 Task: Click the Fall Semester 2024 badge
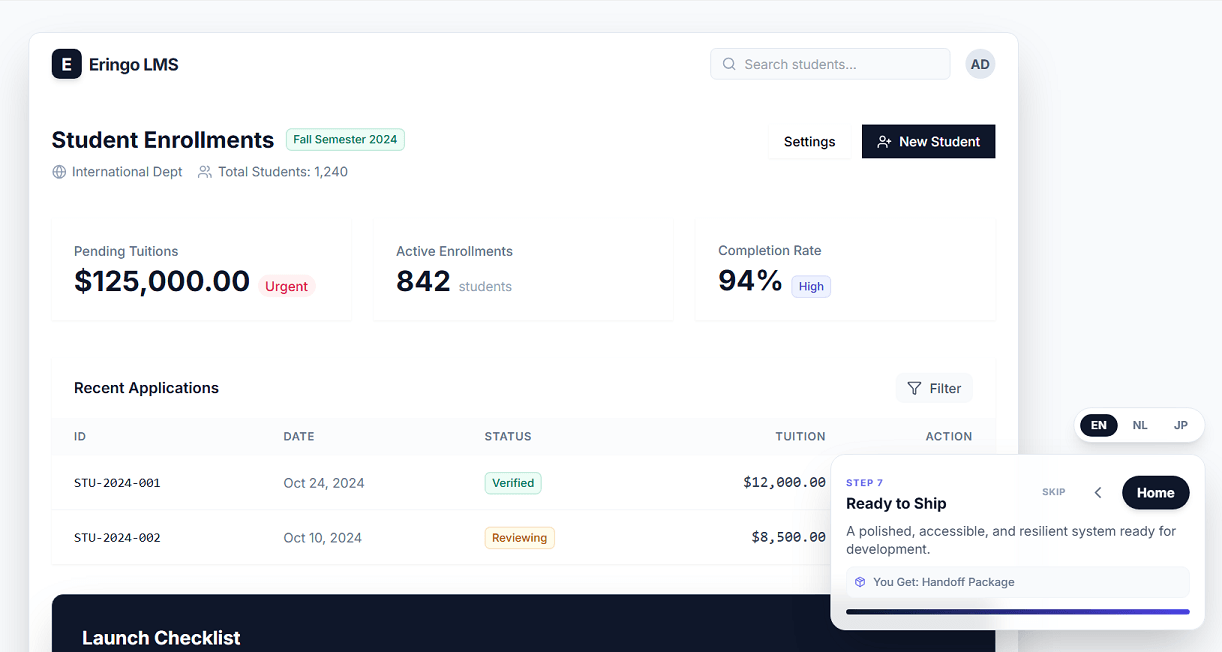345,140
